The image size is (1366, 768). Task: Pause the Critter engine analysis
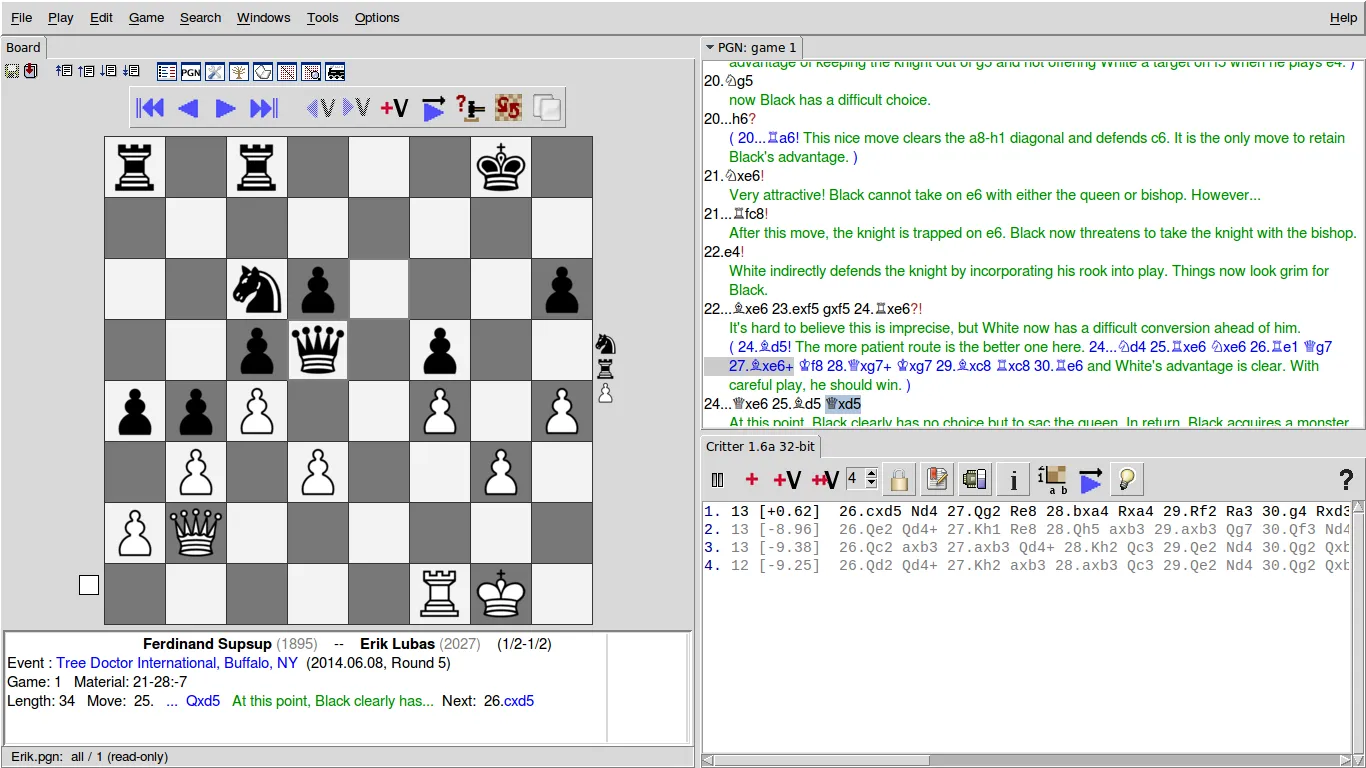pos(717,480)
